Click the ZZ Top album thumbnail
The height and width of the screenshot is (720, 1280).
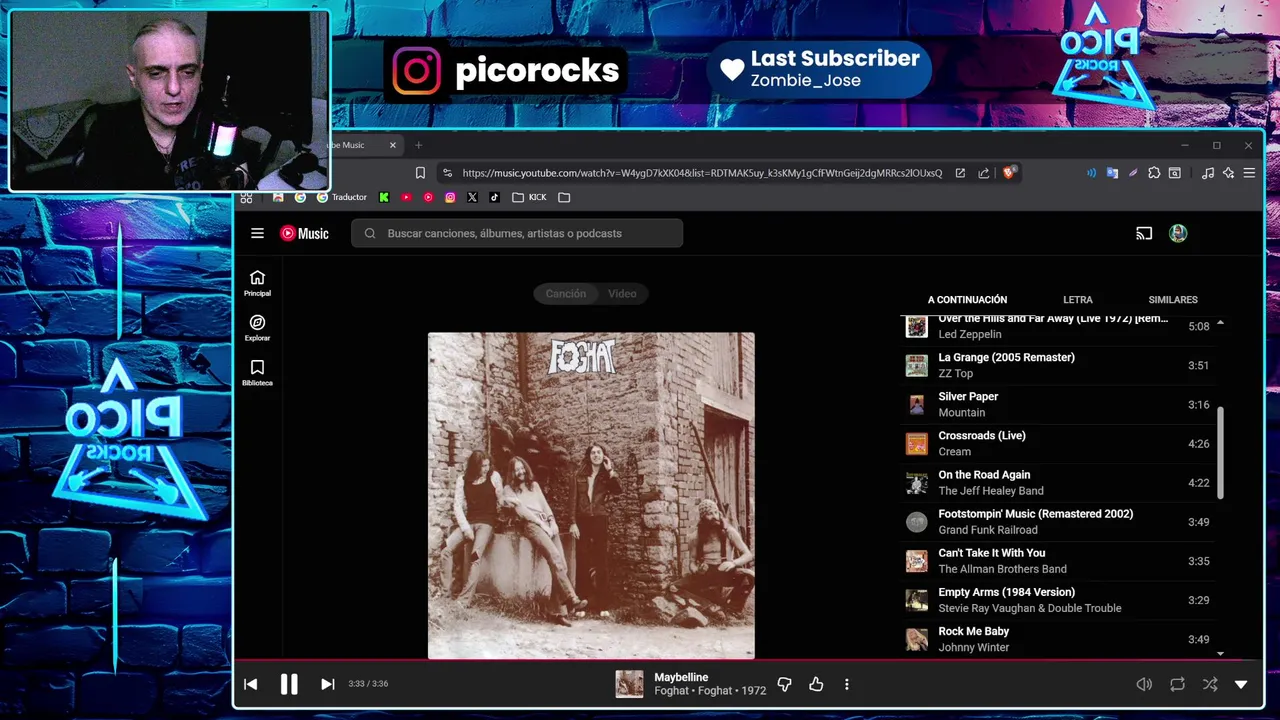tap(916, 365)
